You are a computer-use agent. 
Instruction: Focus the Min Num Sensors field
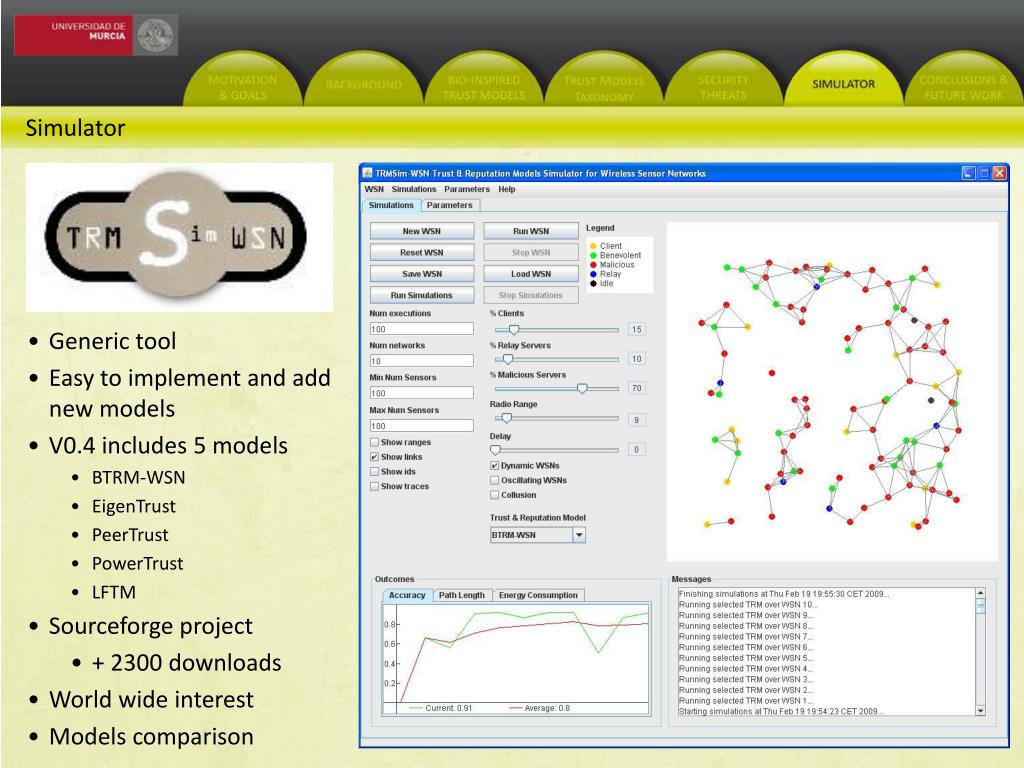422,393
